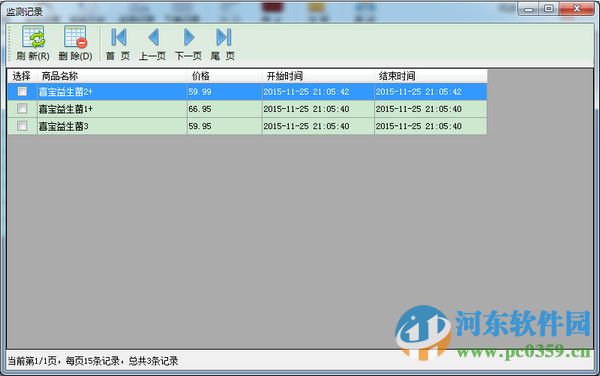Click the 删除(D) delete records icon
Image resolution: width=600 pixels, height=376 pixels.
pos(75,37)
